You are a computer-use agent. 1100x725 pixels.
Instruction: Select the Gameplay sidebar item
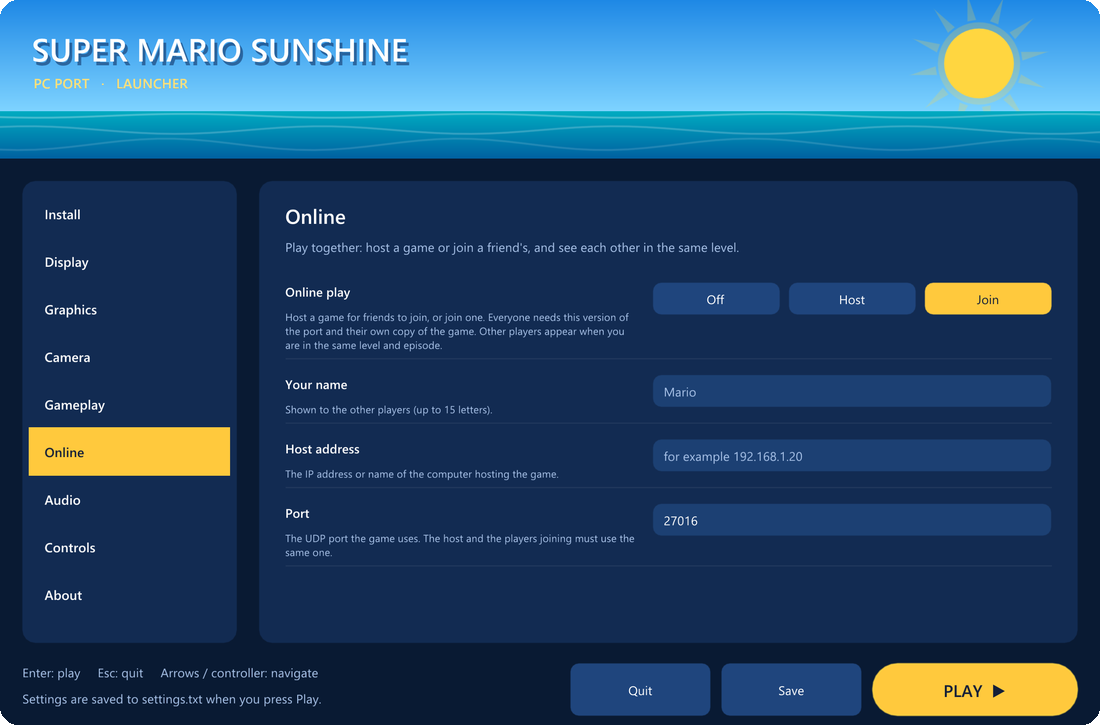129,405
